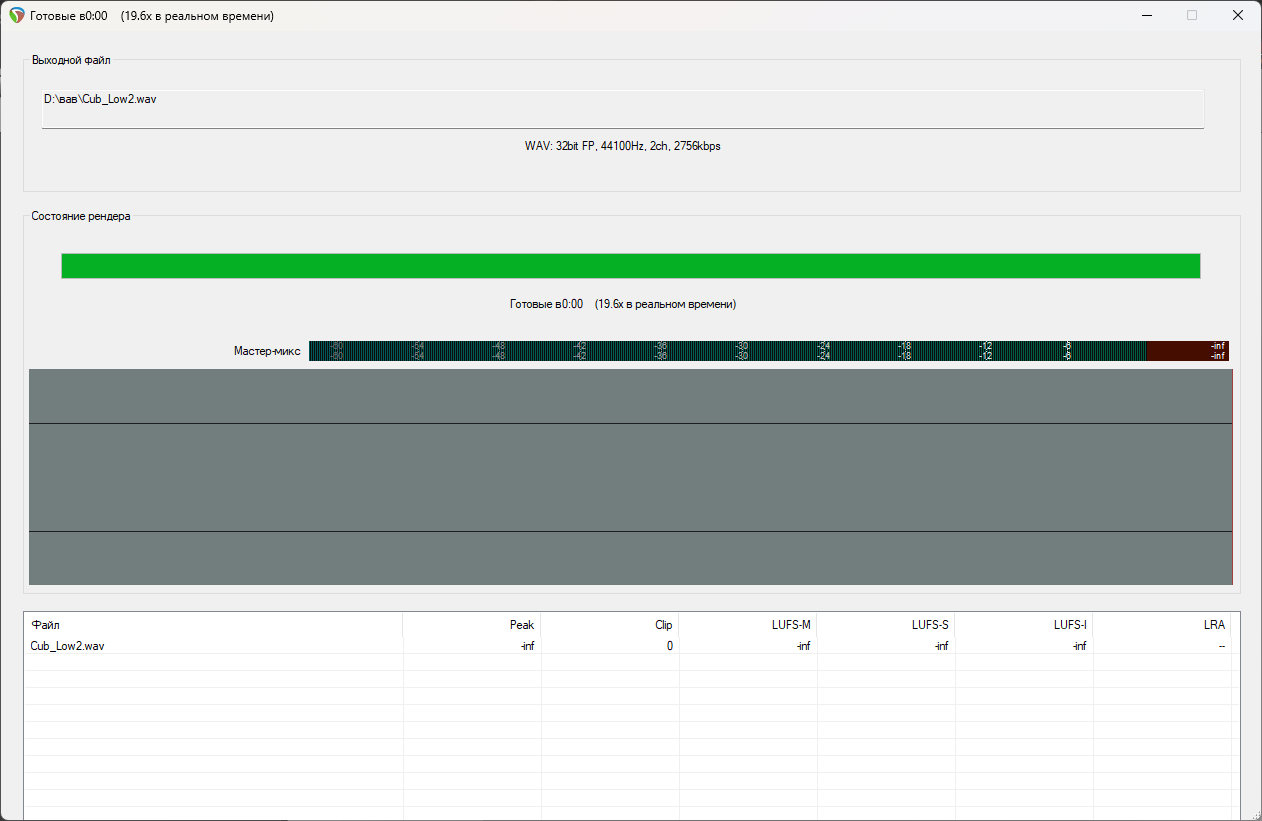The width and height of the screenshot is (1262, 821).
Task: Click the red -inf peak indicator on meter
Action: tap(1187, 351)
